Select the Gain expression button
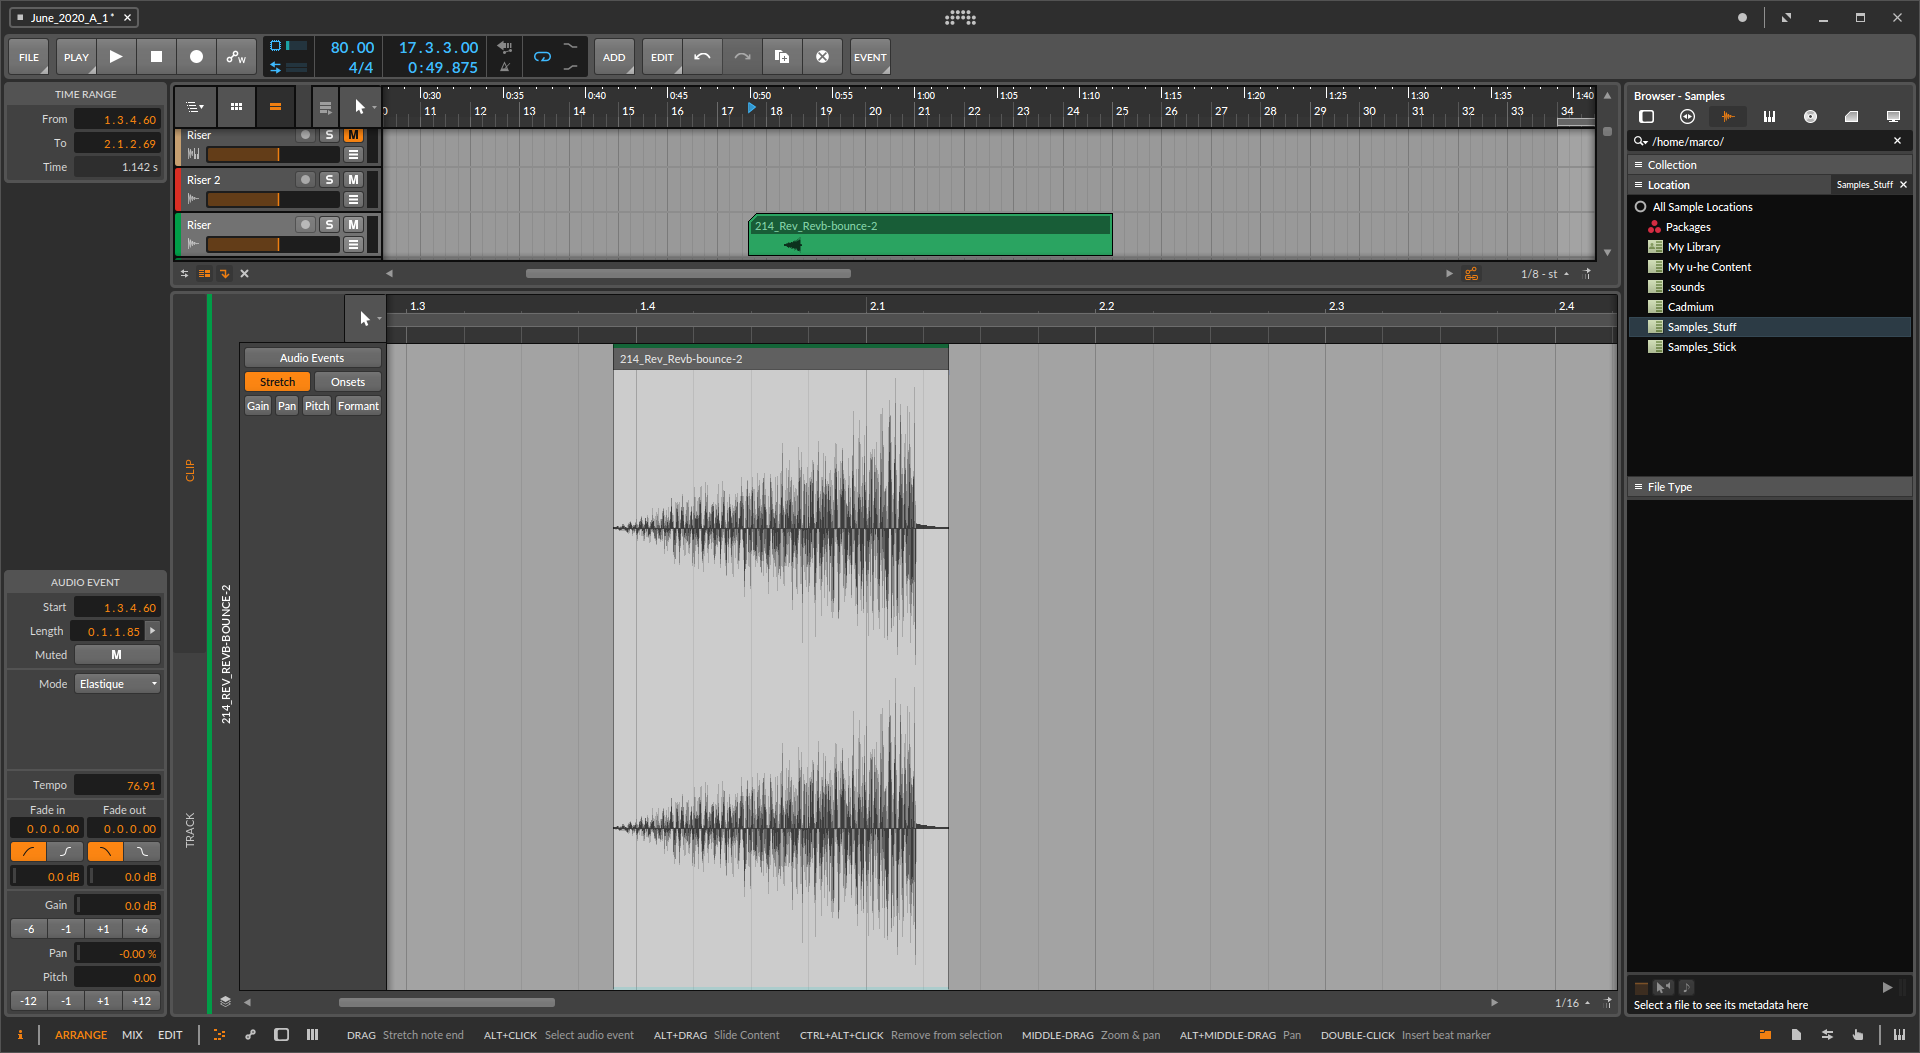Screen dimensions: 1920x1053 pos(258,406)
